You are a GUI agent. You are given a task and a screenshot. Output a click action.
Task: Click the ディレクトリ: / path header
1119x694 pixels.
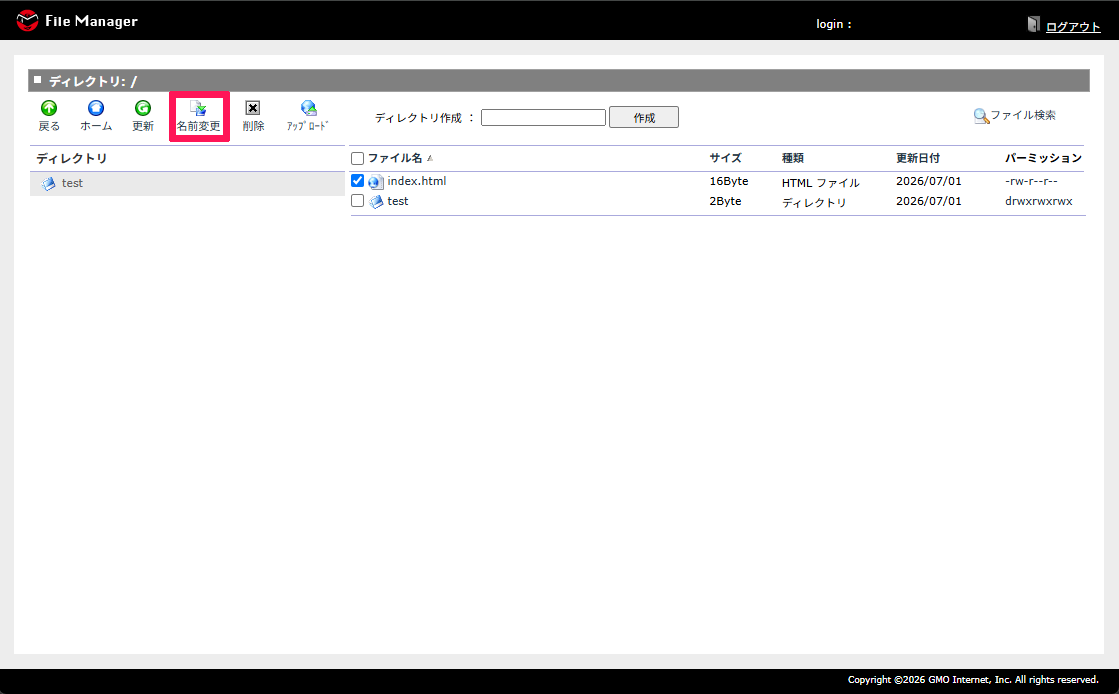point(93,81)
